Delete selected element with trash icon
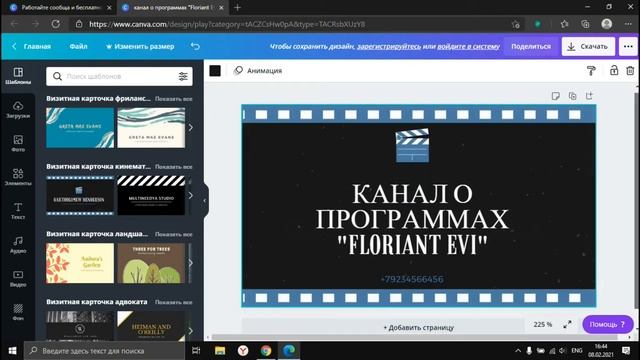Image resolution: width=640 pixels, height=360 pixels. [630, 71]
